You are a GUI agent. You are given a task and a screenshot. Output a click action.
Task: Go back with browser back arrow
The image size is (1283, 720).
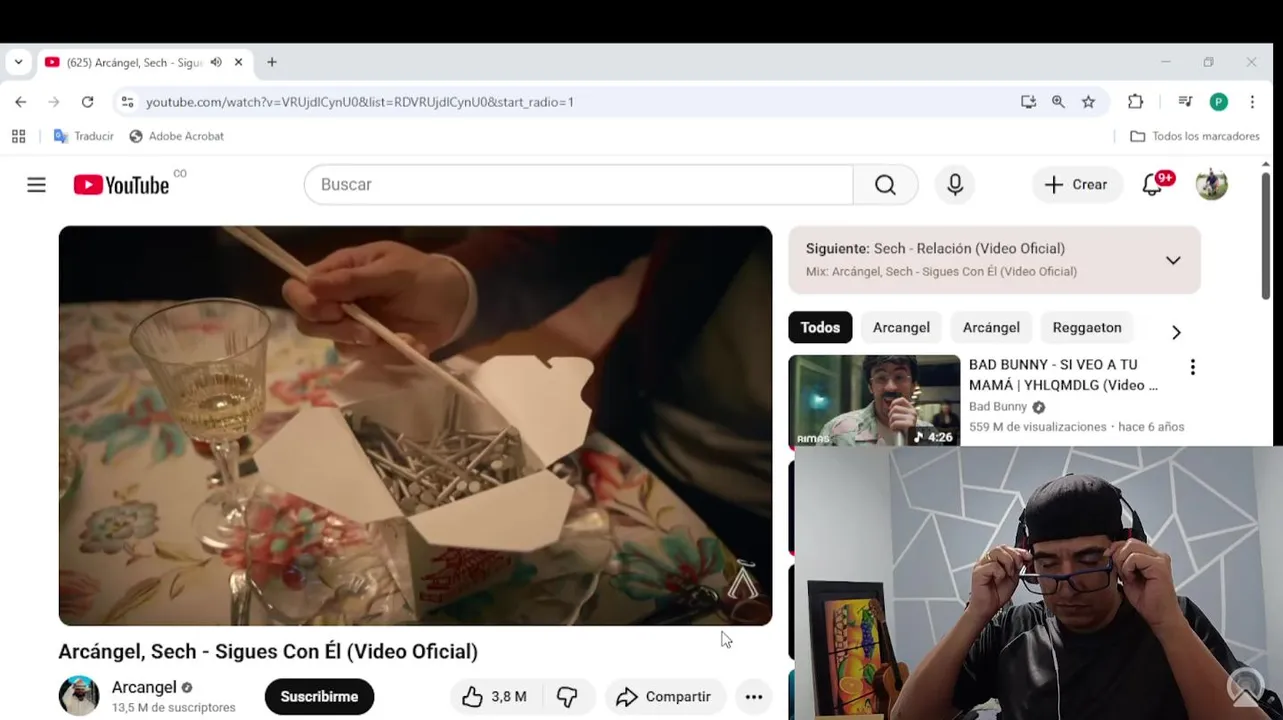21,102
